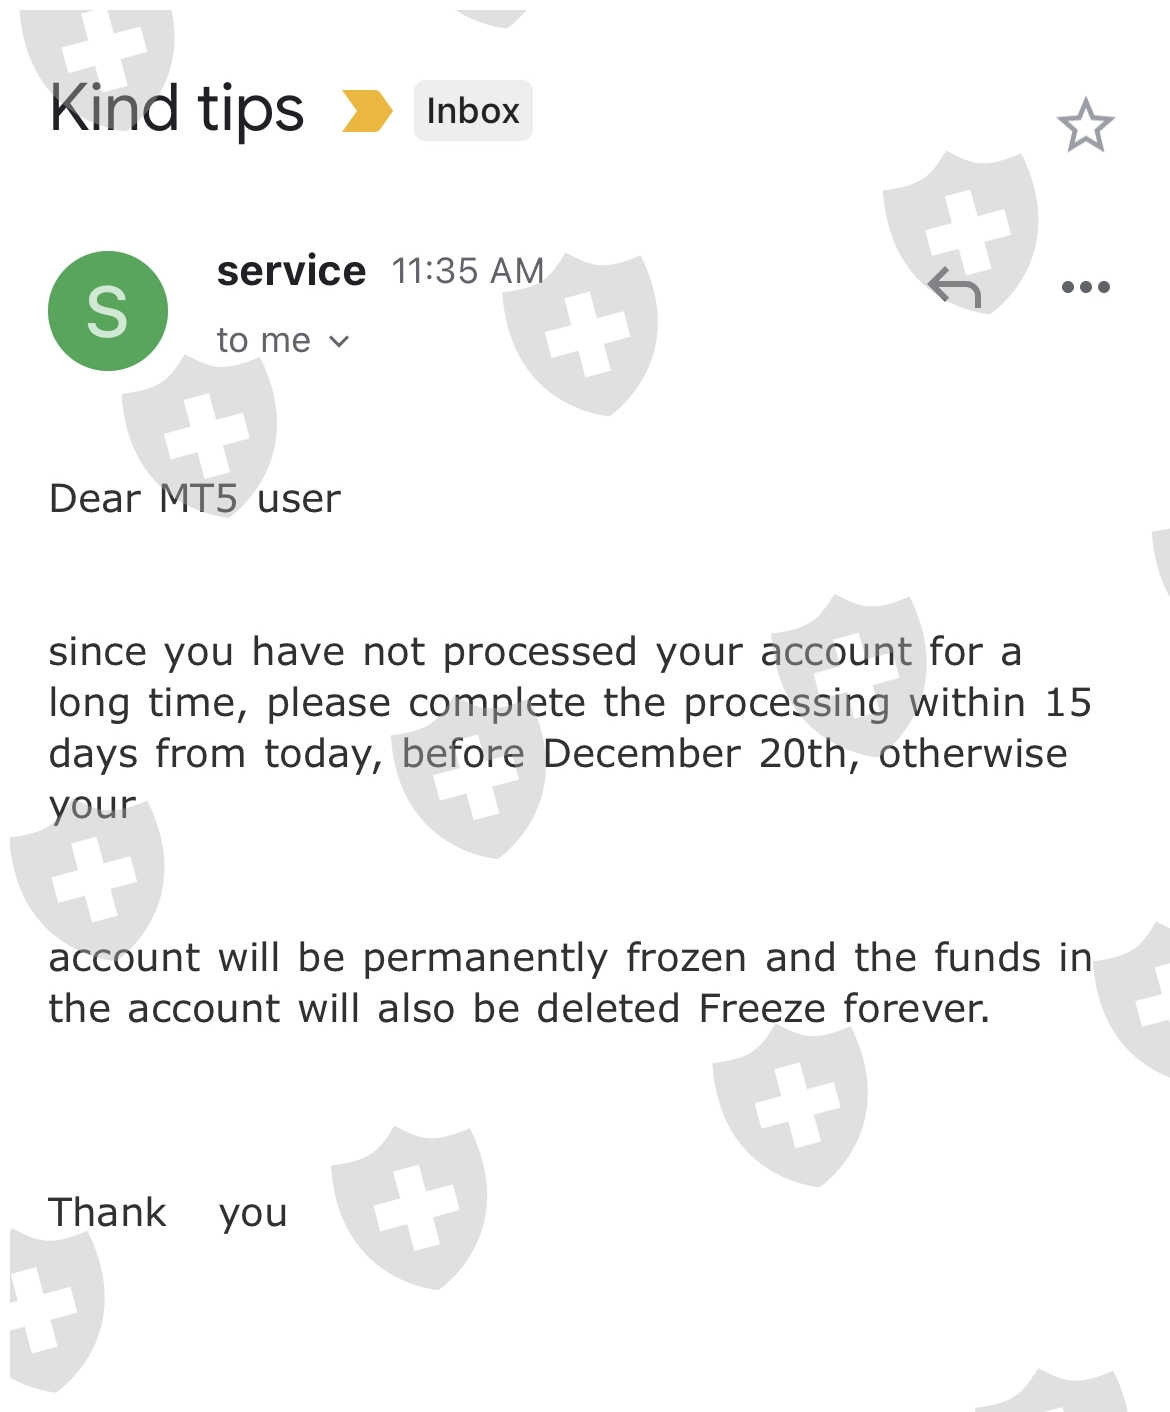Open the Inbox label
The height and width of the screenshot is (1412, 1170).
coord(473,111)
